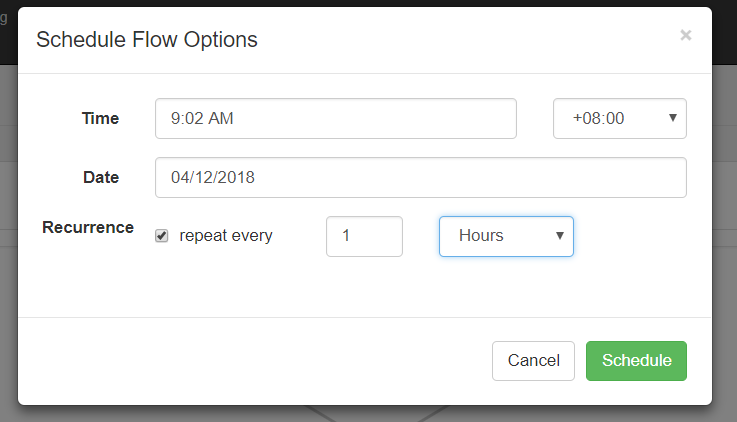
Task: Click the arrow on the Hours dropdown
Action: tap(560, 236)
